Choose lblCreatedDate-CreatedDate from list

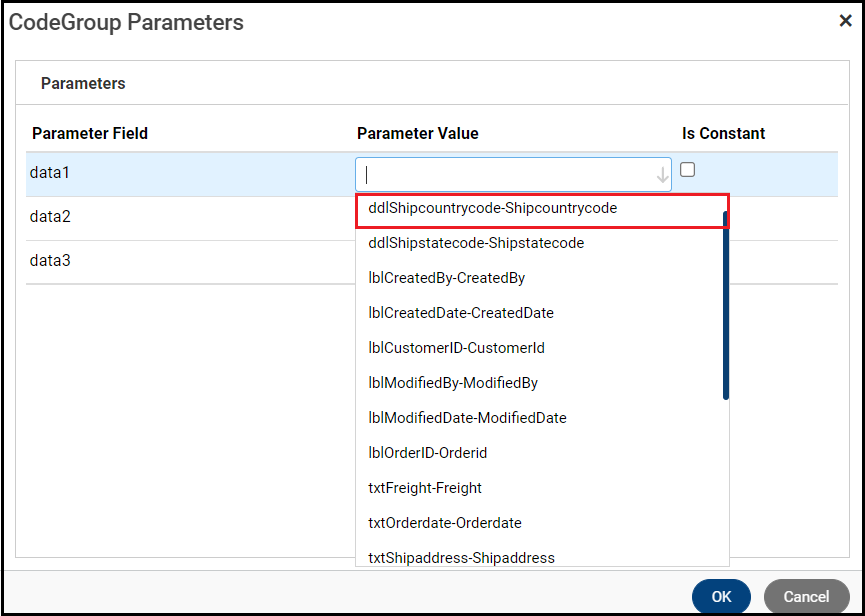(x=461, y=313)
